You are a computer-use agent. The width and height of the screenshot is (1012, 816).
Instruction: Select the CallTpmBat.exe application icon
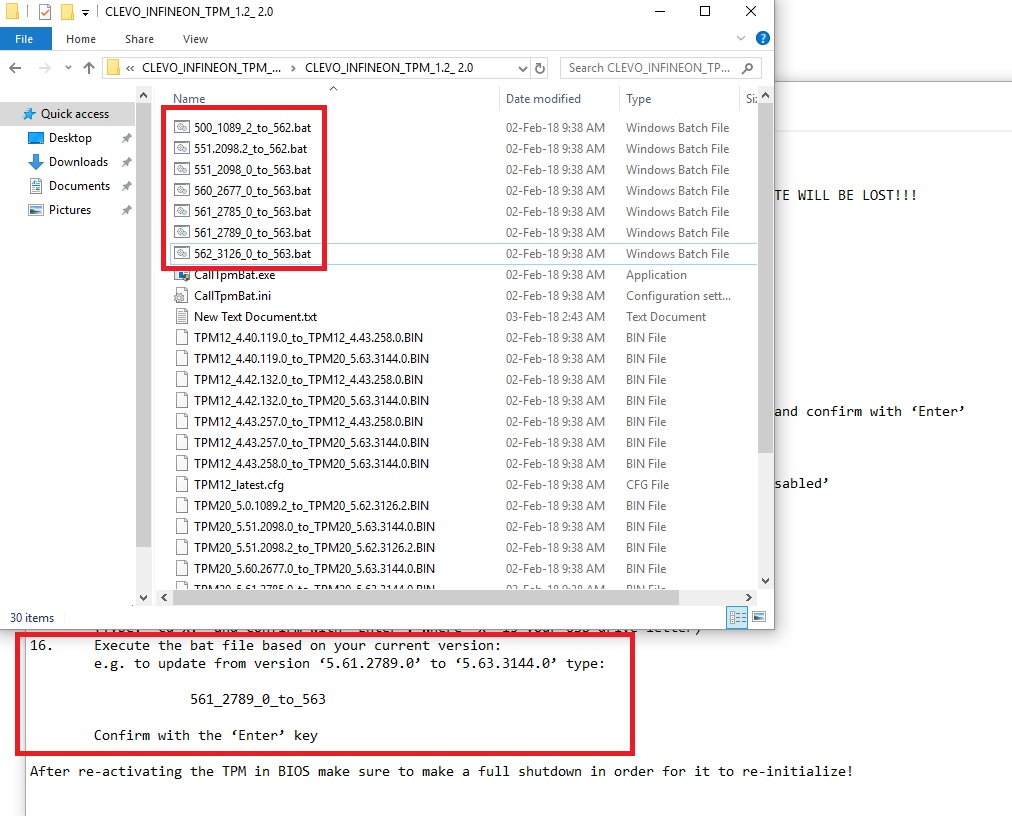pyautogui.click(x=182, y=275)
